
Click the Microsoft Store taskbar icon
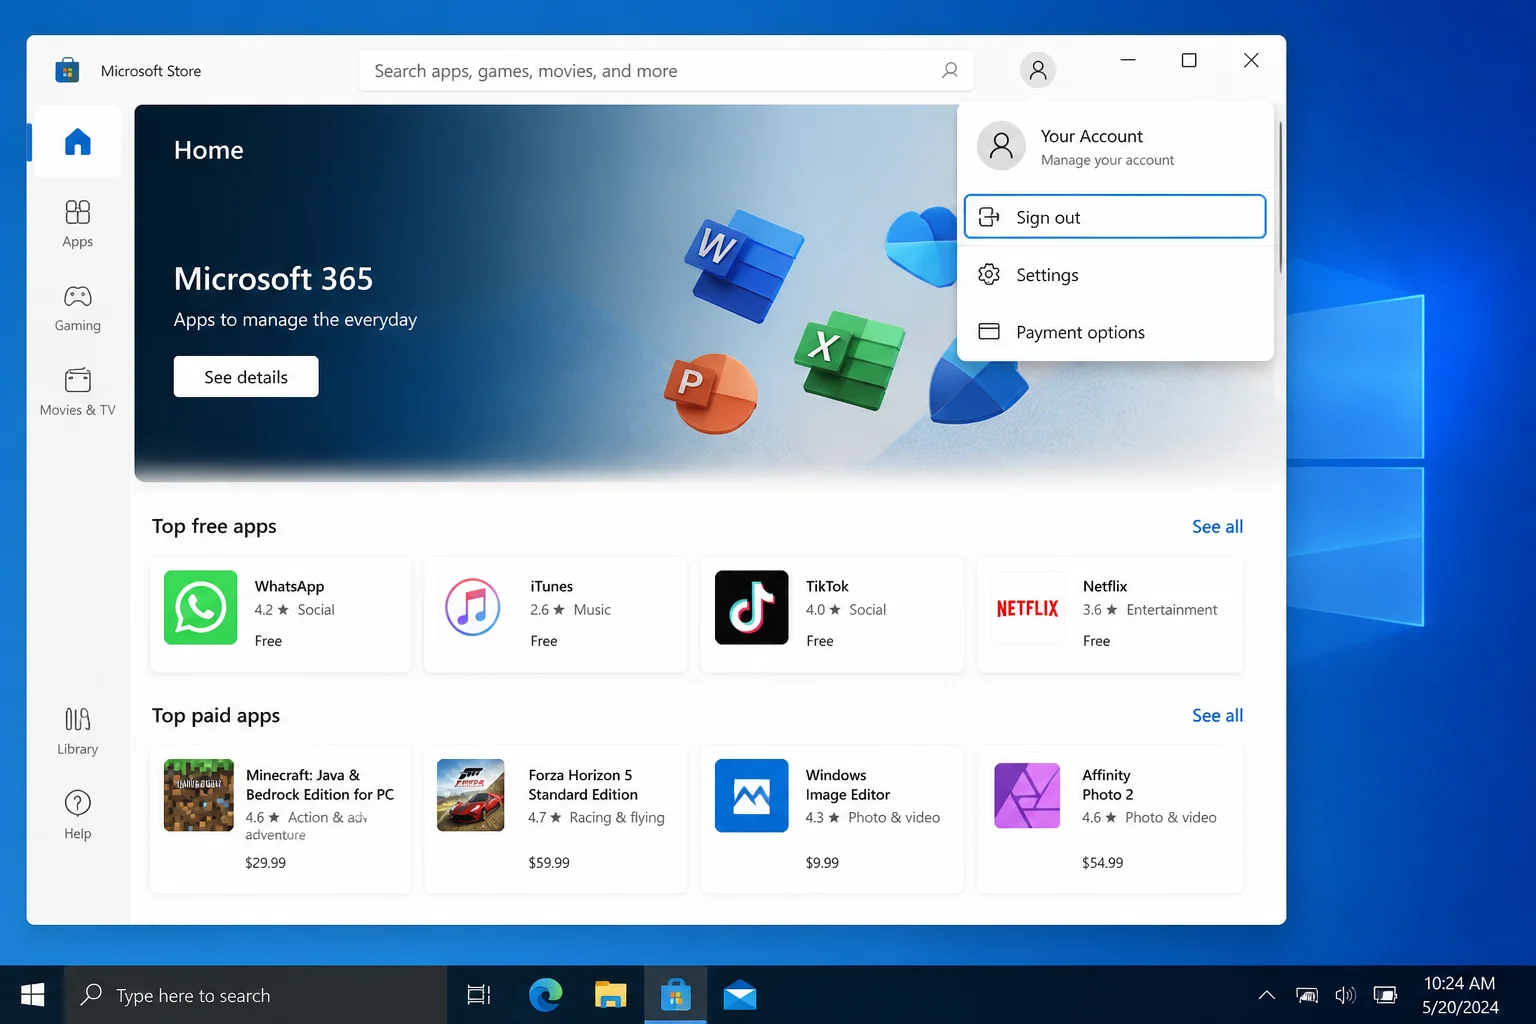tap(675, 995)
